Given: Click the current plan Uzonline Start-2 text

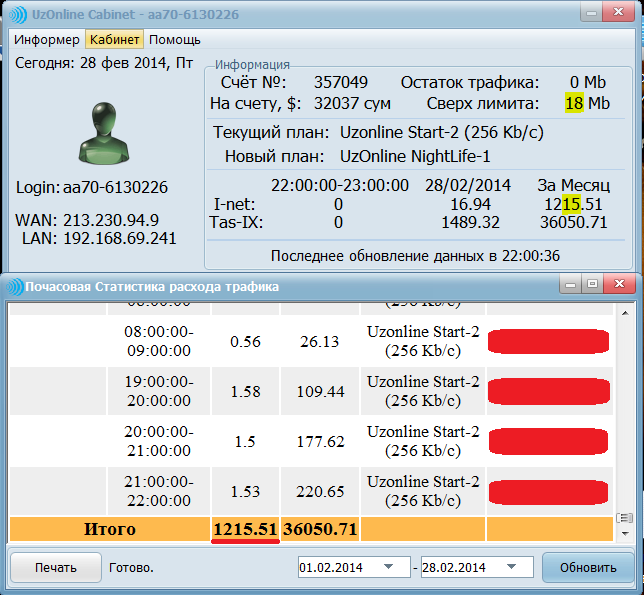Looking at the screenshot, I should tap(442, 133).
